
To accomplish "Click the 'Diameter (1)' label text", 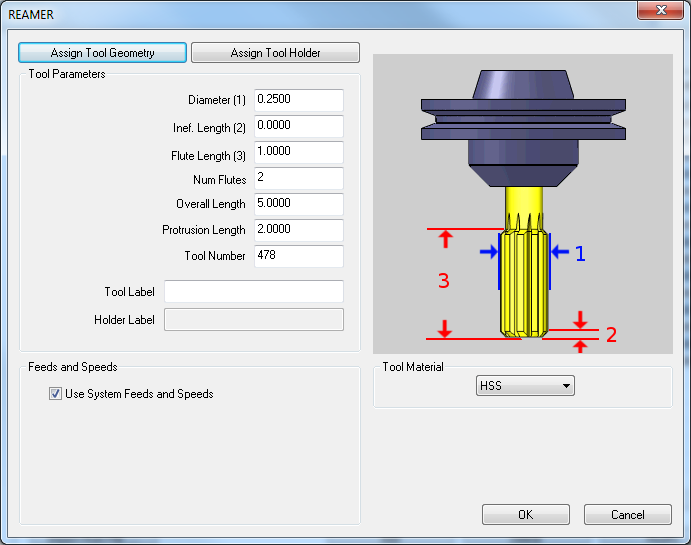I will tap(217, 100).
